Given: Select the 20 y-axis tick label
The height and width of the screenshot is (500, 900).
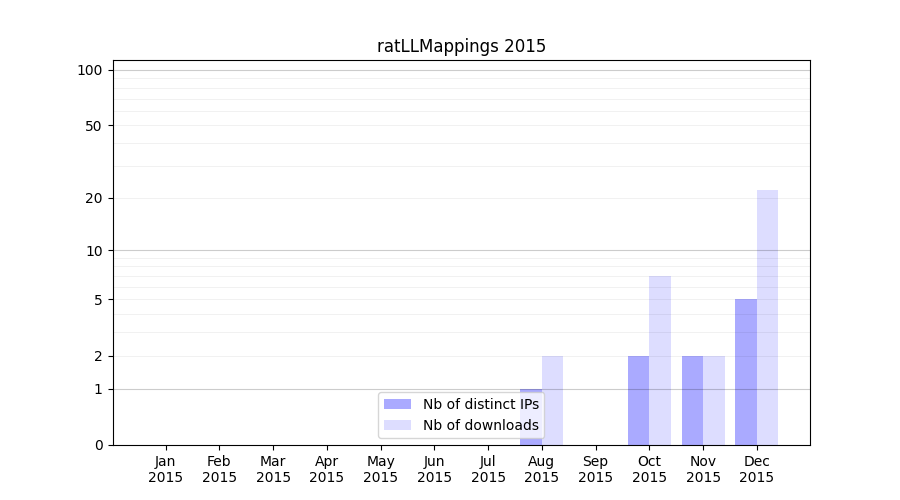Looking at the screenshot, I should click(94, 198).
